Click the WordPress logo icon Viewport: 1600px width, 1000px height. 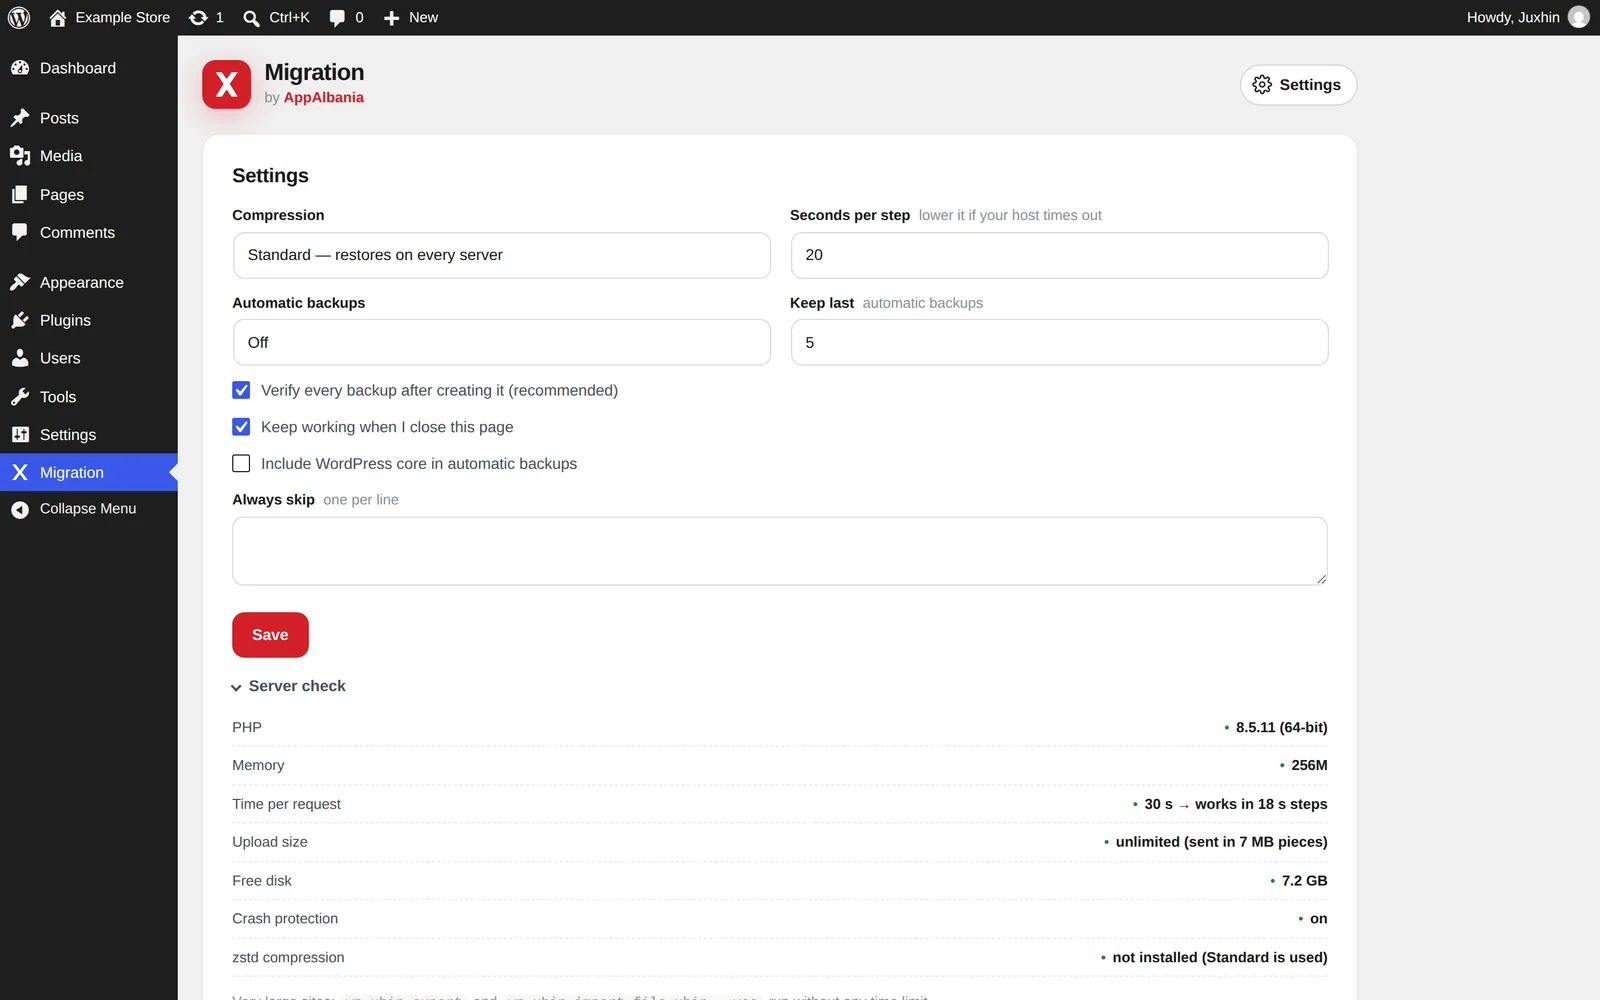[19, 18]
